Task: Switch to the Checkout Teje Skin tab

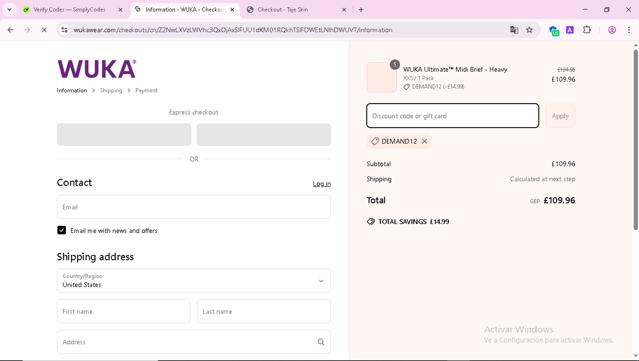Action: click(x=295, y=9)
